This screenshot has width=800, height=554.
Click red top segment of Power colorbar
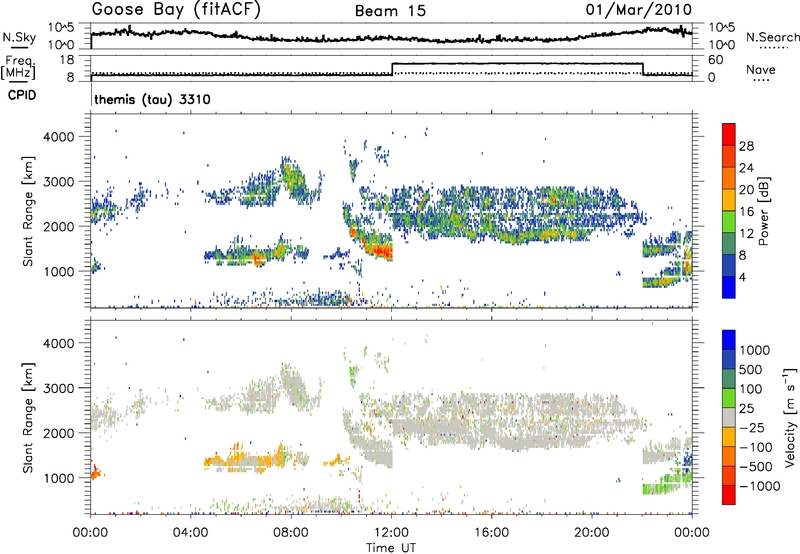(x=729, y=134)
